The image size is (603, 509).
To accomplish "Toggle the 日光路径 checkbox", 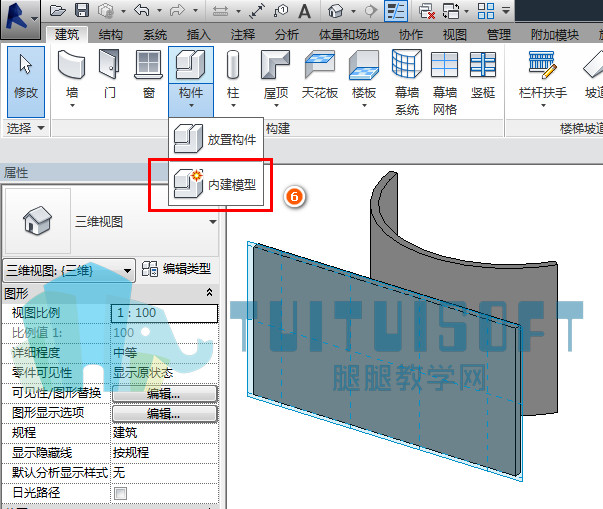I will (120, 493).
